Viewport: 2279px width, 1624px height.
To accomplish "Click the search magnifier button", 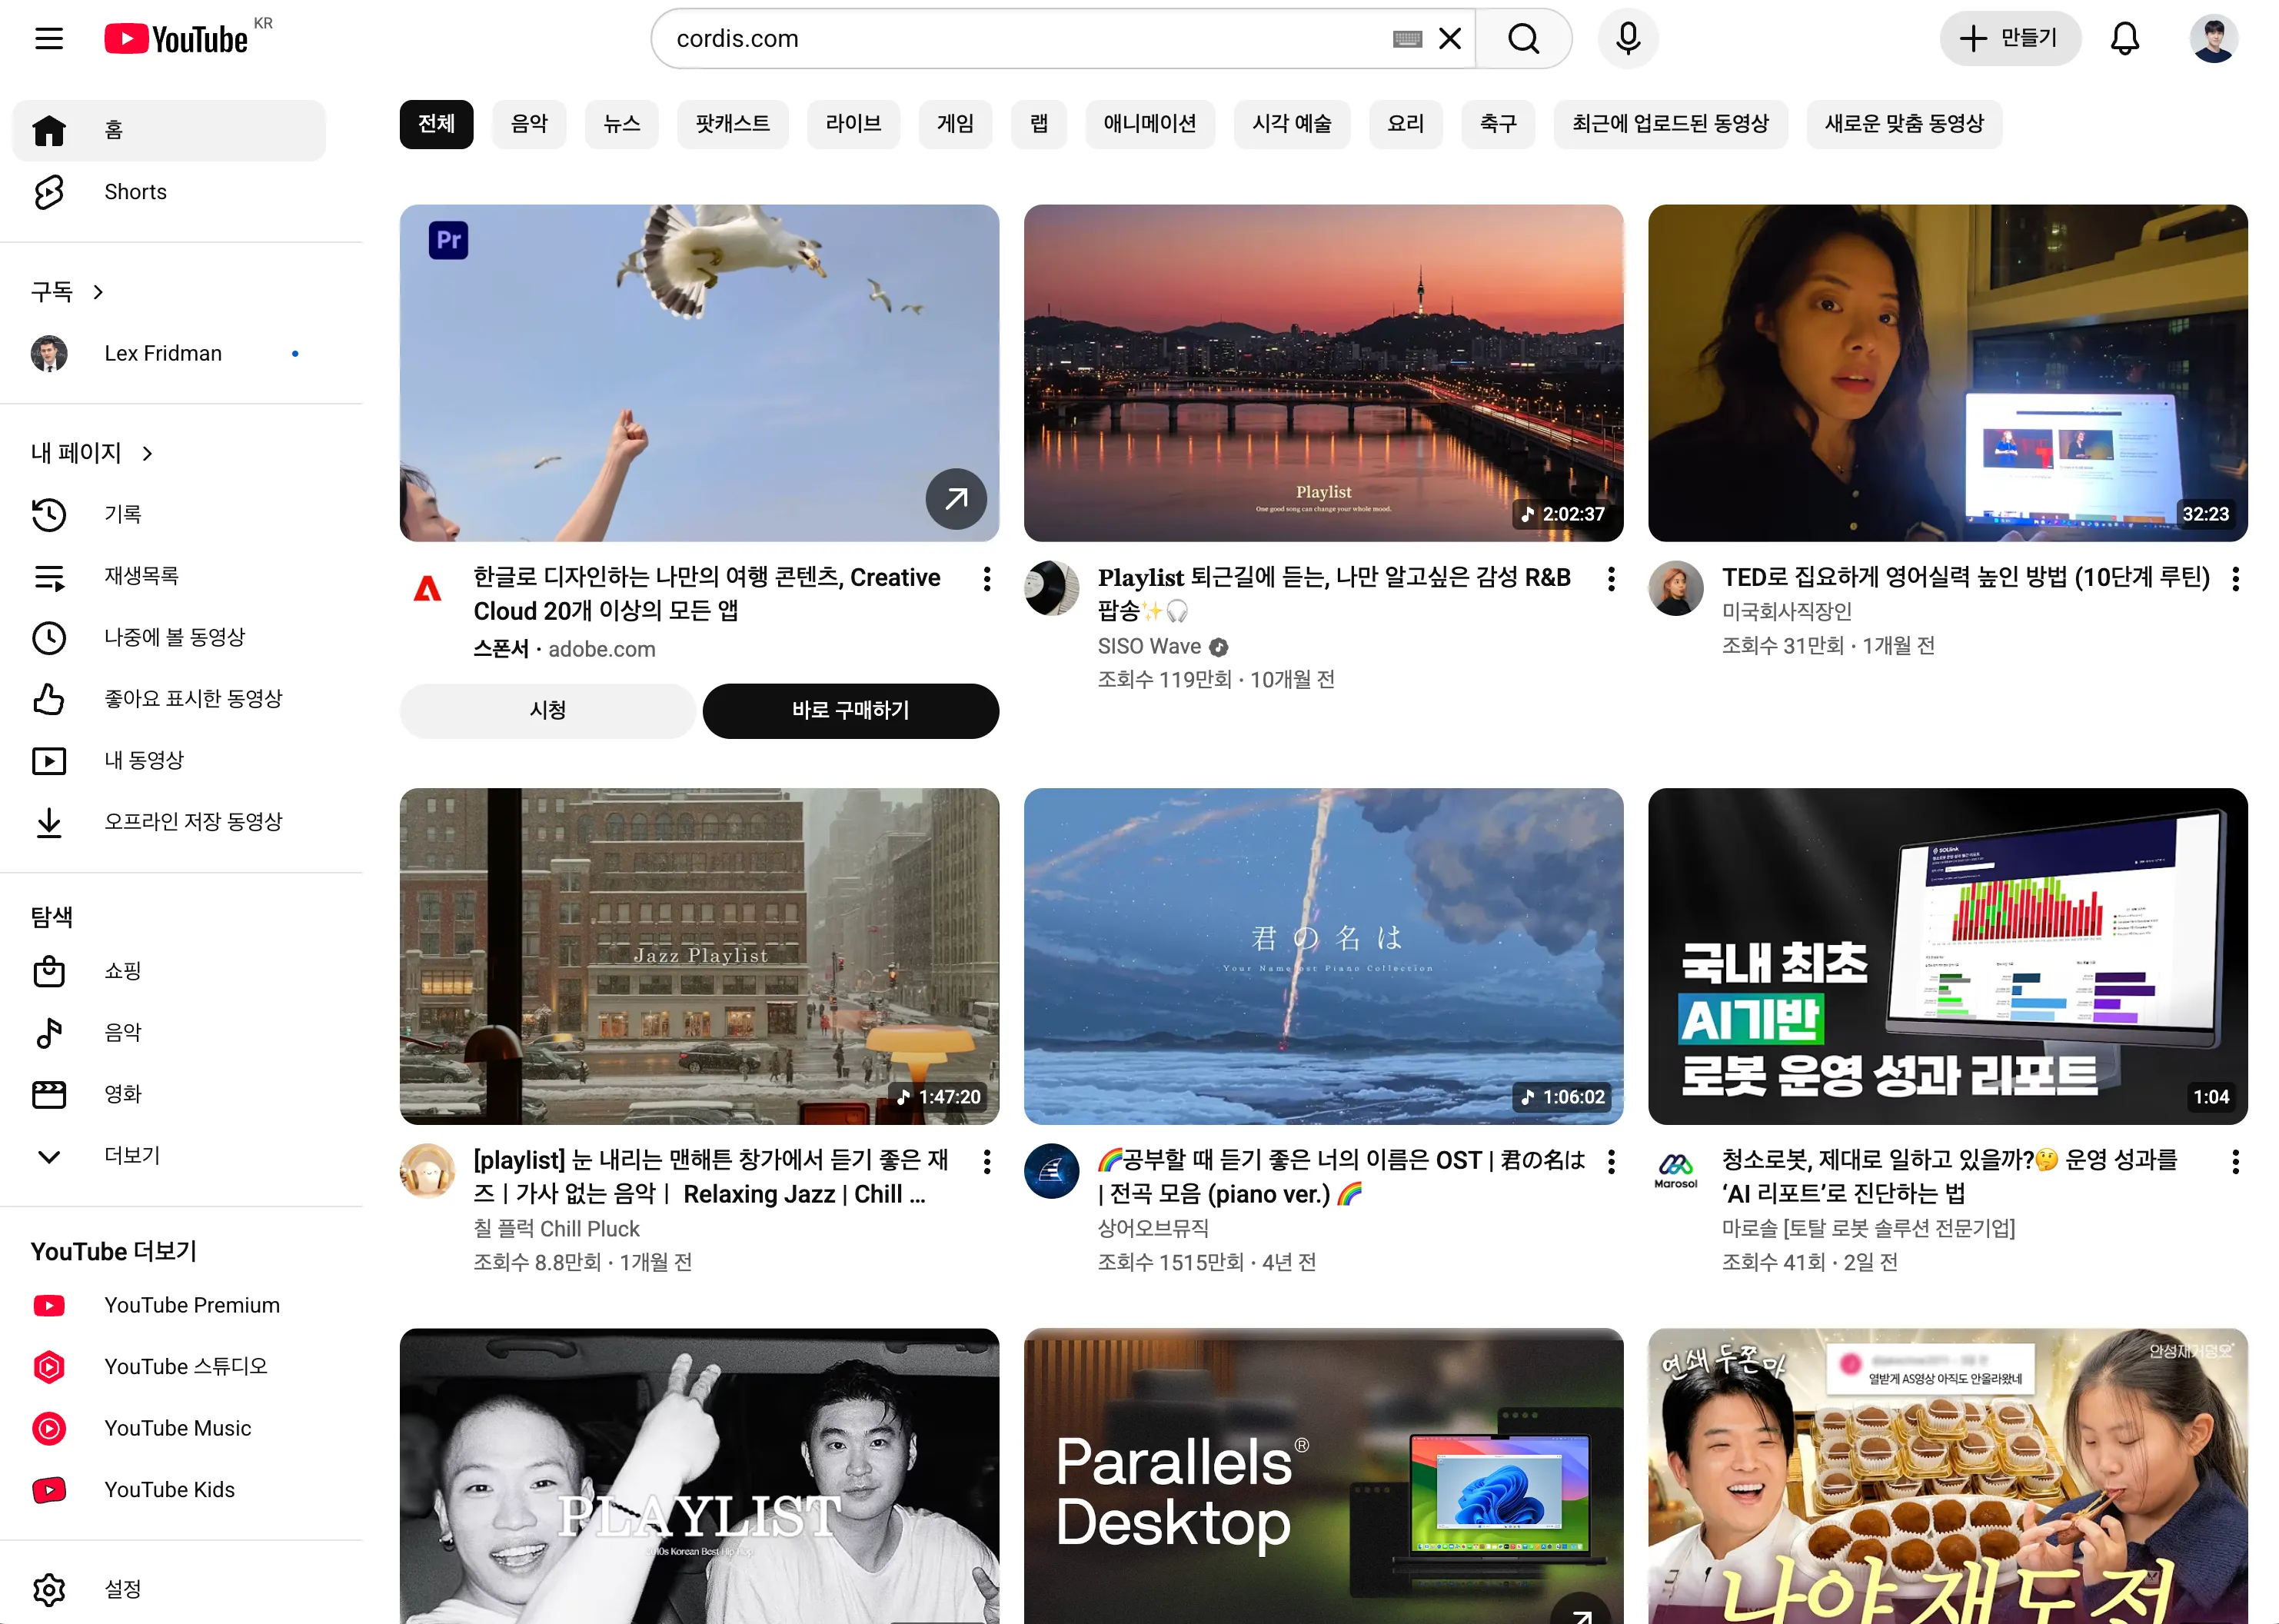I will [x=1523, y=39].
